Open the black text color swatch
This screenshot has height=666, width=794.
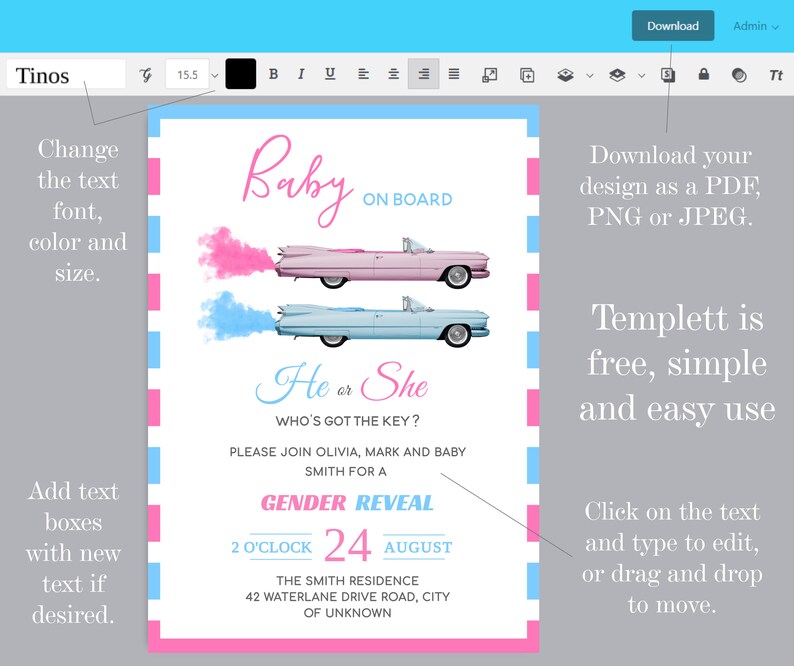pos(241,74)
